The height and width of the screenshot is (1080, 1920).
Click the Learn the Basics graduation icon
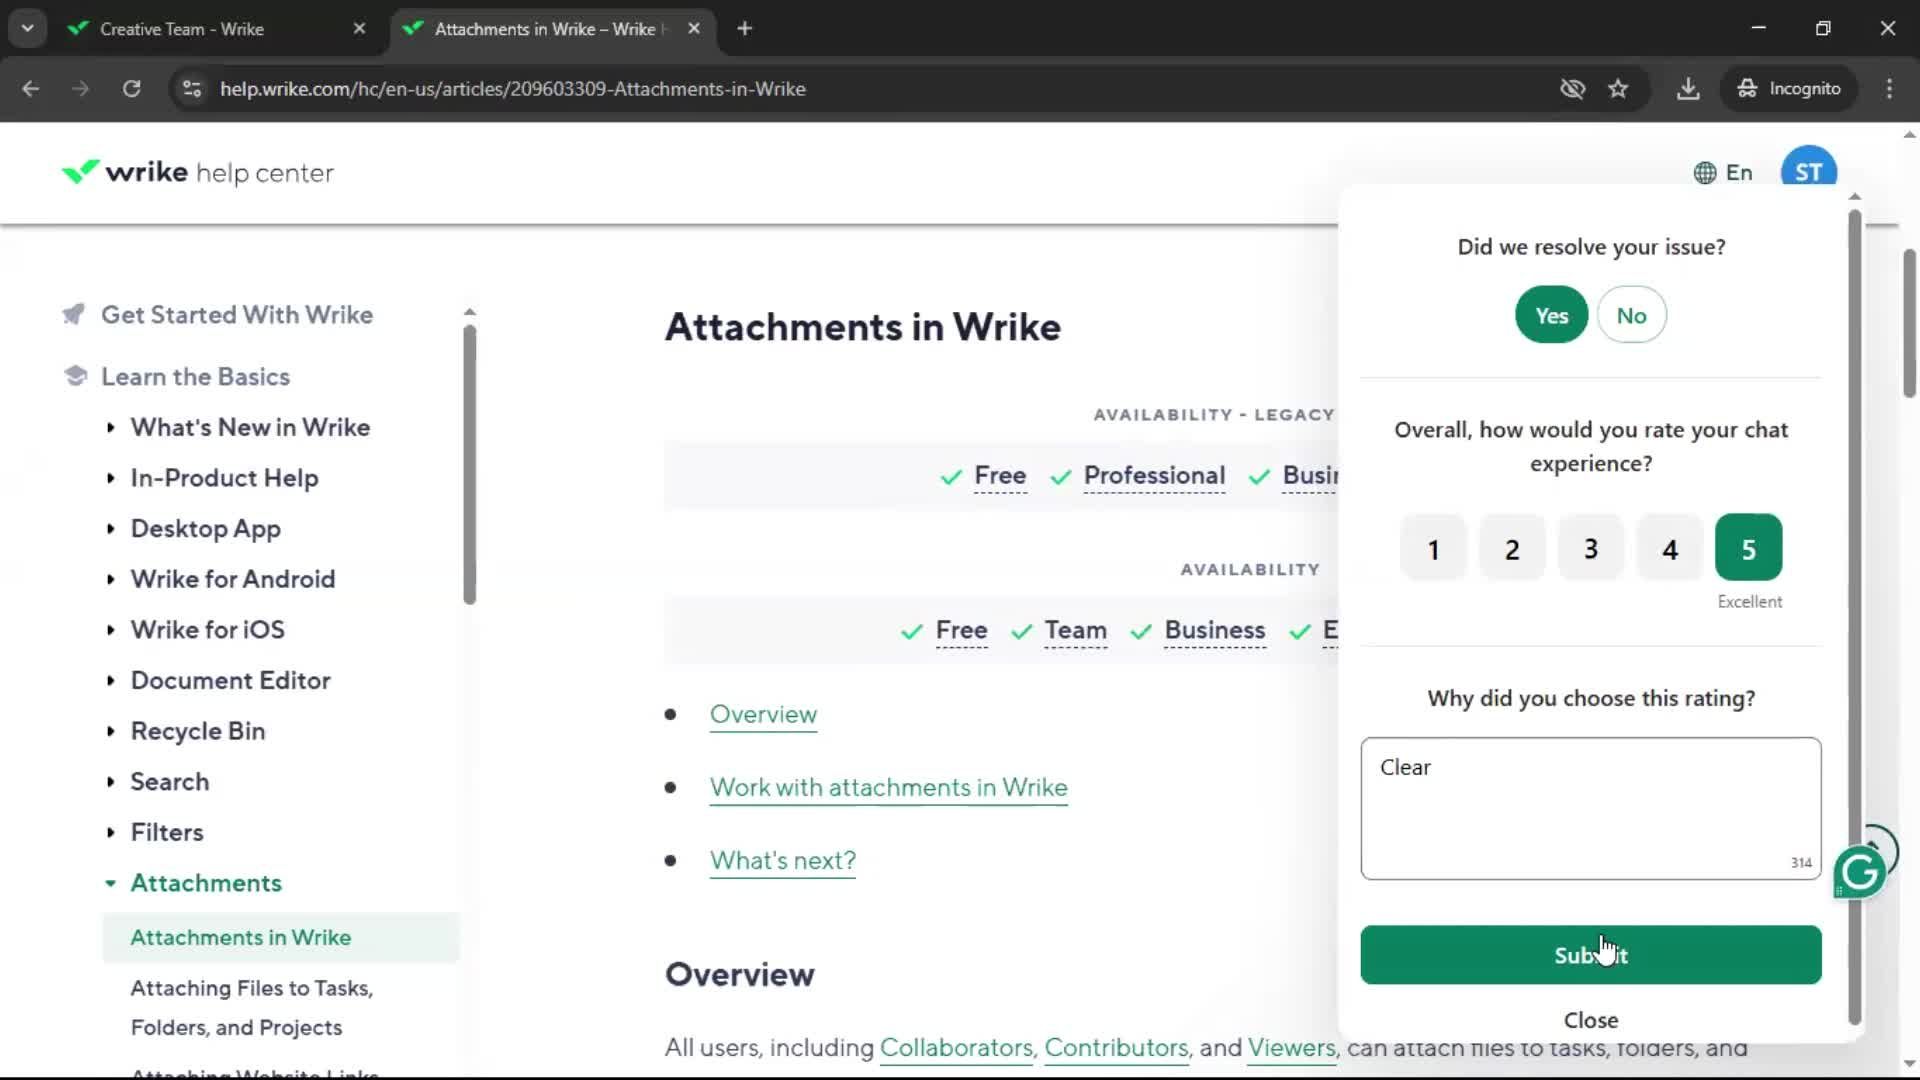(x=75, y=376)
